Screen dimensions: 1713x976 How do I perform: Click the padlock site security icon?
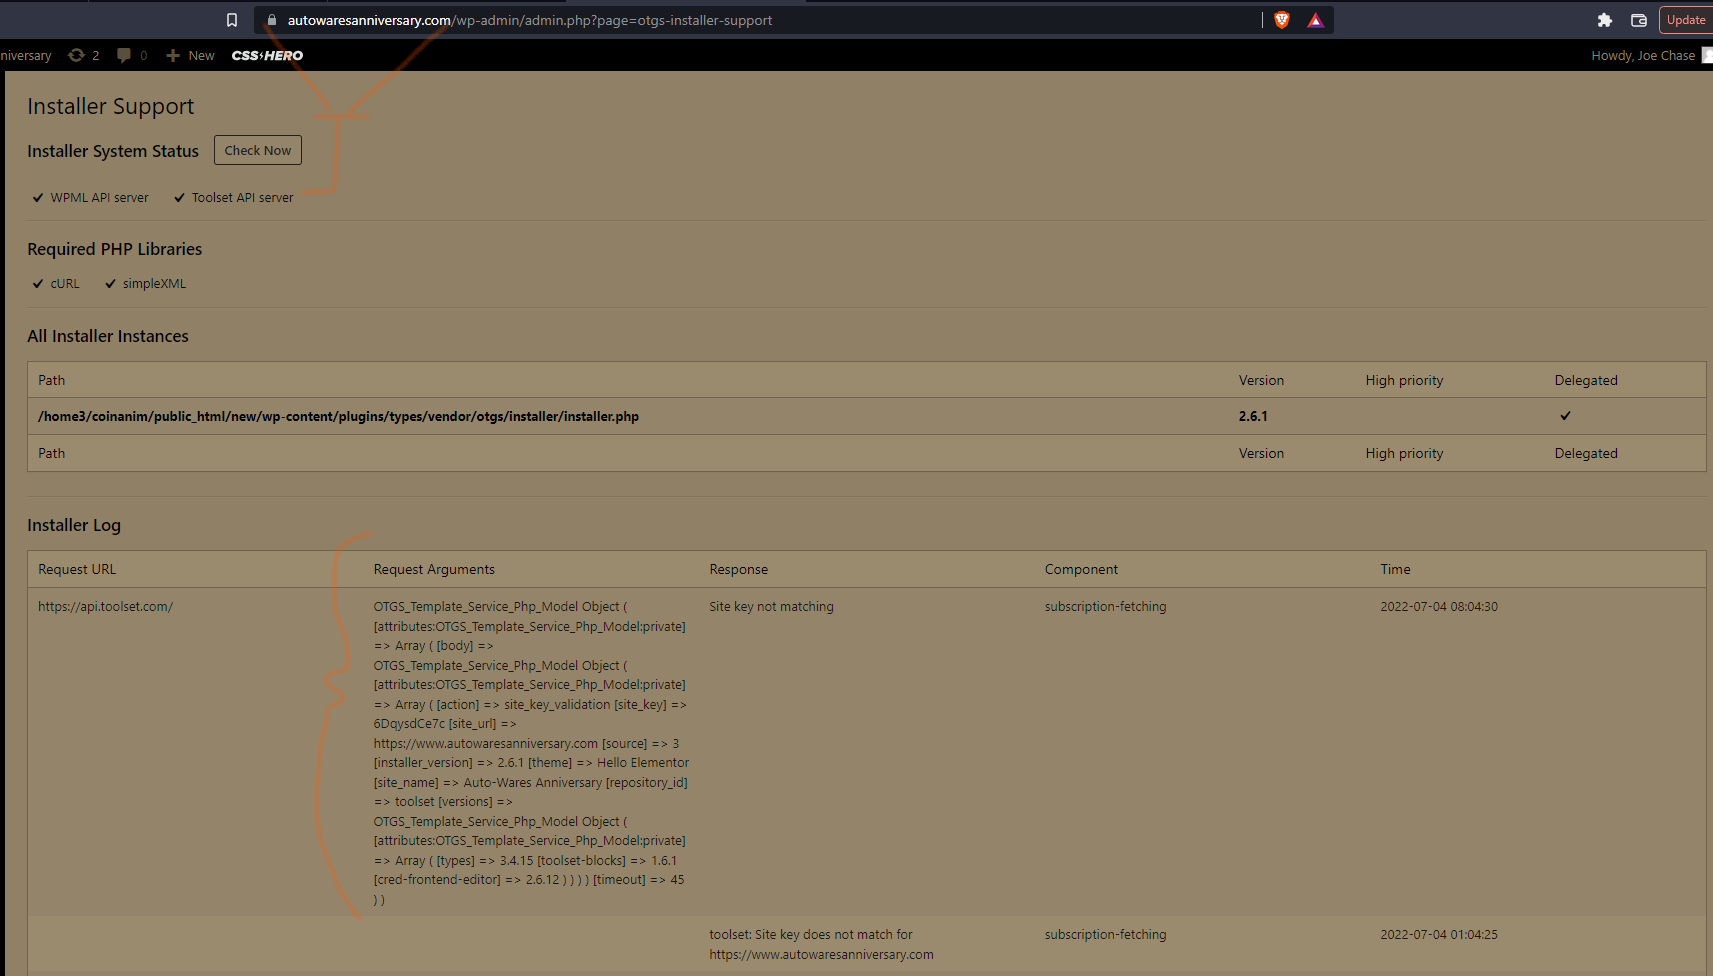pyautogui.click(x=272, y=20)
